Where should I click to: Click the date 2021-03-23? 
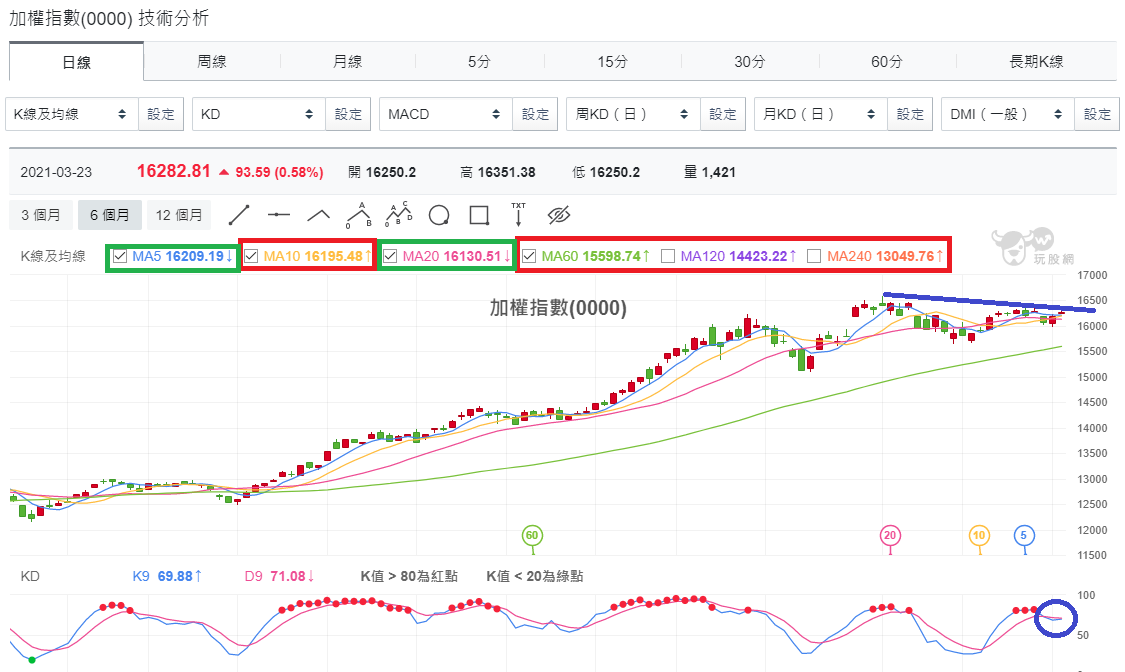point(56,172)
